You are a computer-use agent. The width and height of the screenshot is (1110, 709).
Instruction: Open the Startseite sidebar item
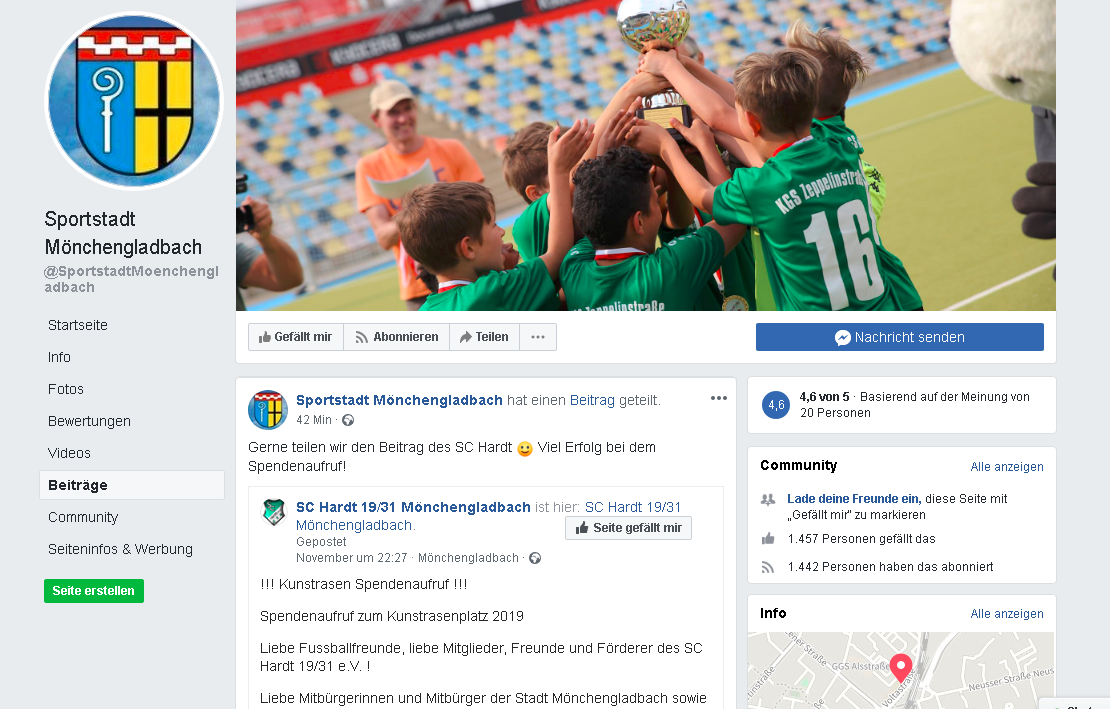(78, 325)
